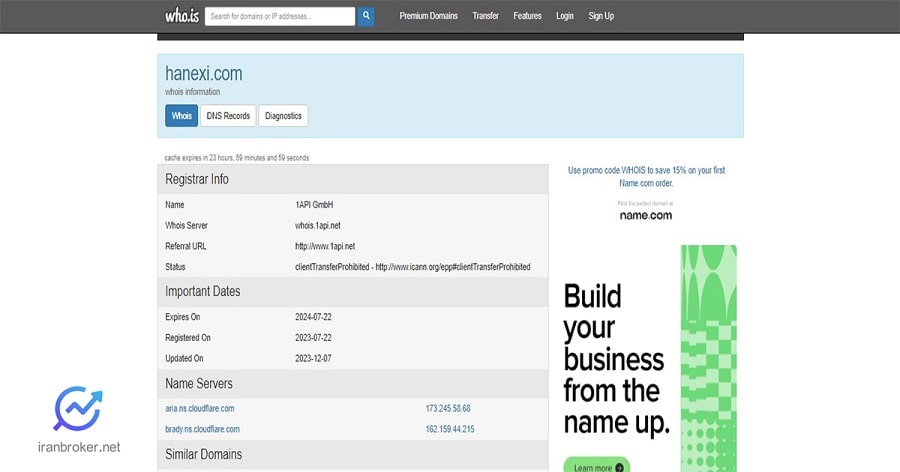Click the hanexi.com domain heading
900x472 pixels.
click(204, 73)
